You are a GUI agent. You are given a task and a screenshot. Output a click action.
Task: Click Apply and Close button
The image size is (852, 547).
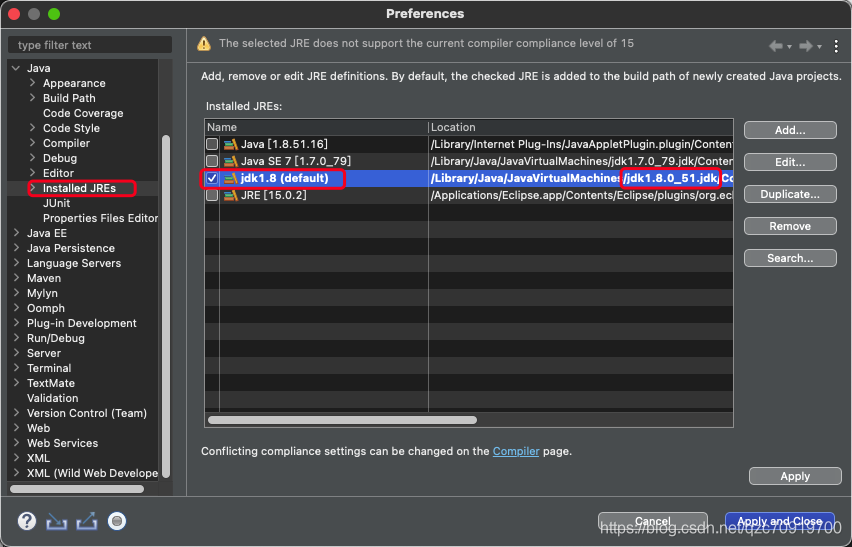tap(780, 521)
